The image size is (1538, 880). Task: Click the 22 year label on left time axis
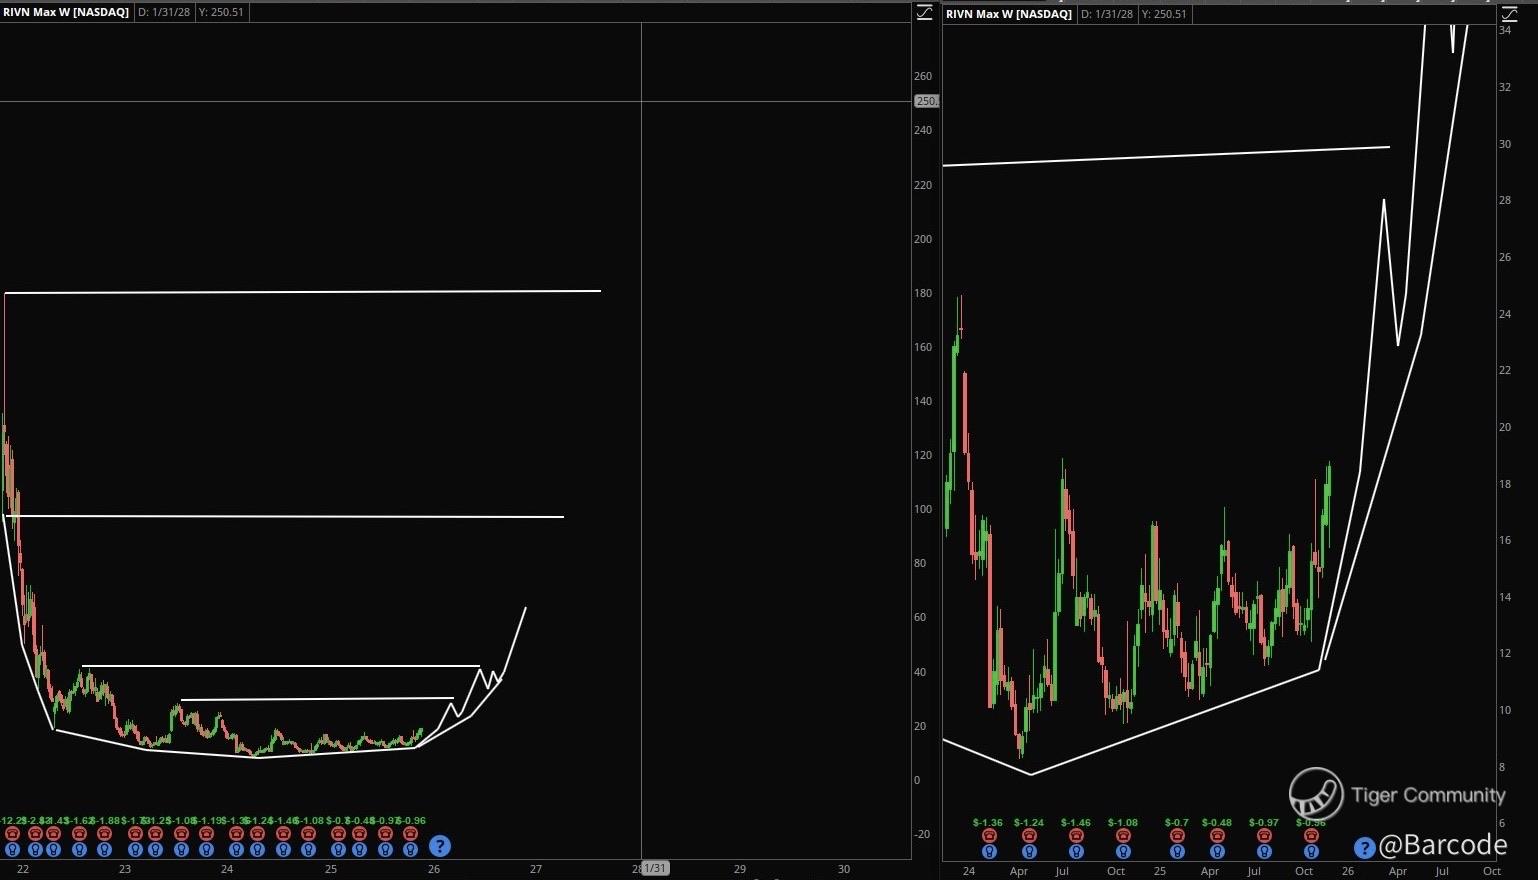pyautogui.click(x=23, y=869)
